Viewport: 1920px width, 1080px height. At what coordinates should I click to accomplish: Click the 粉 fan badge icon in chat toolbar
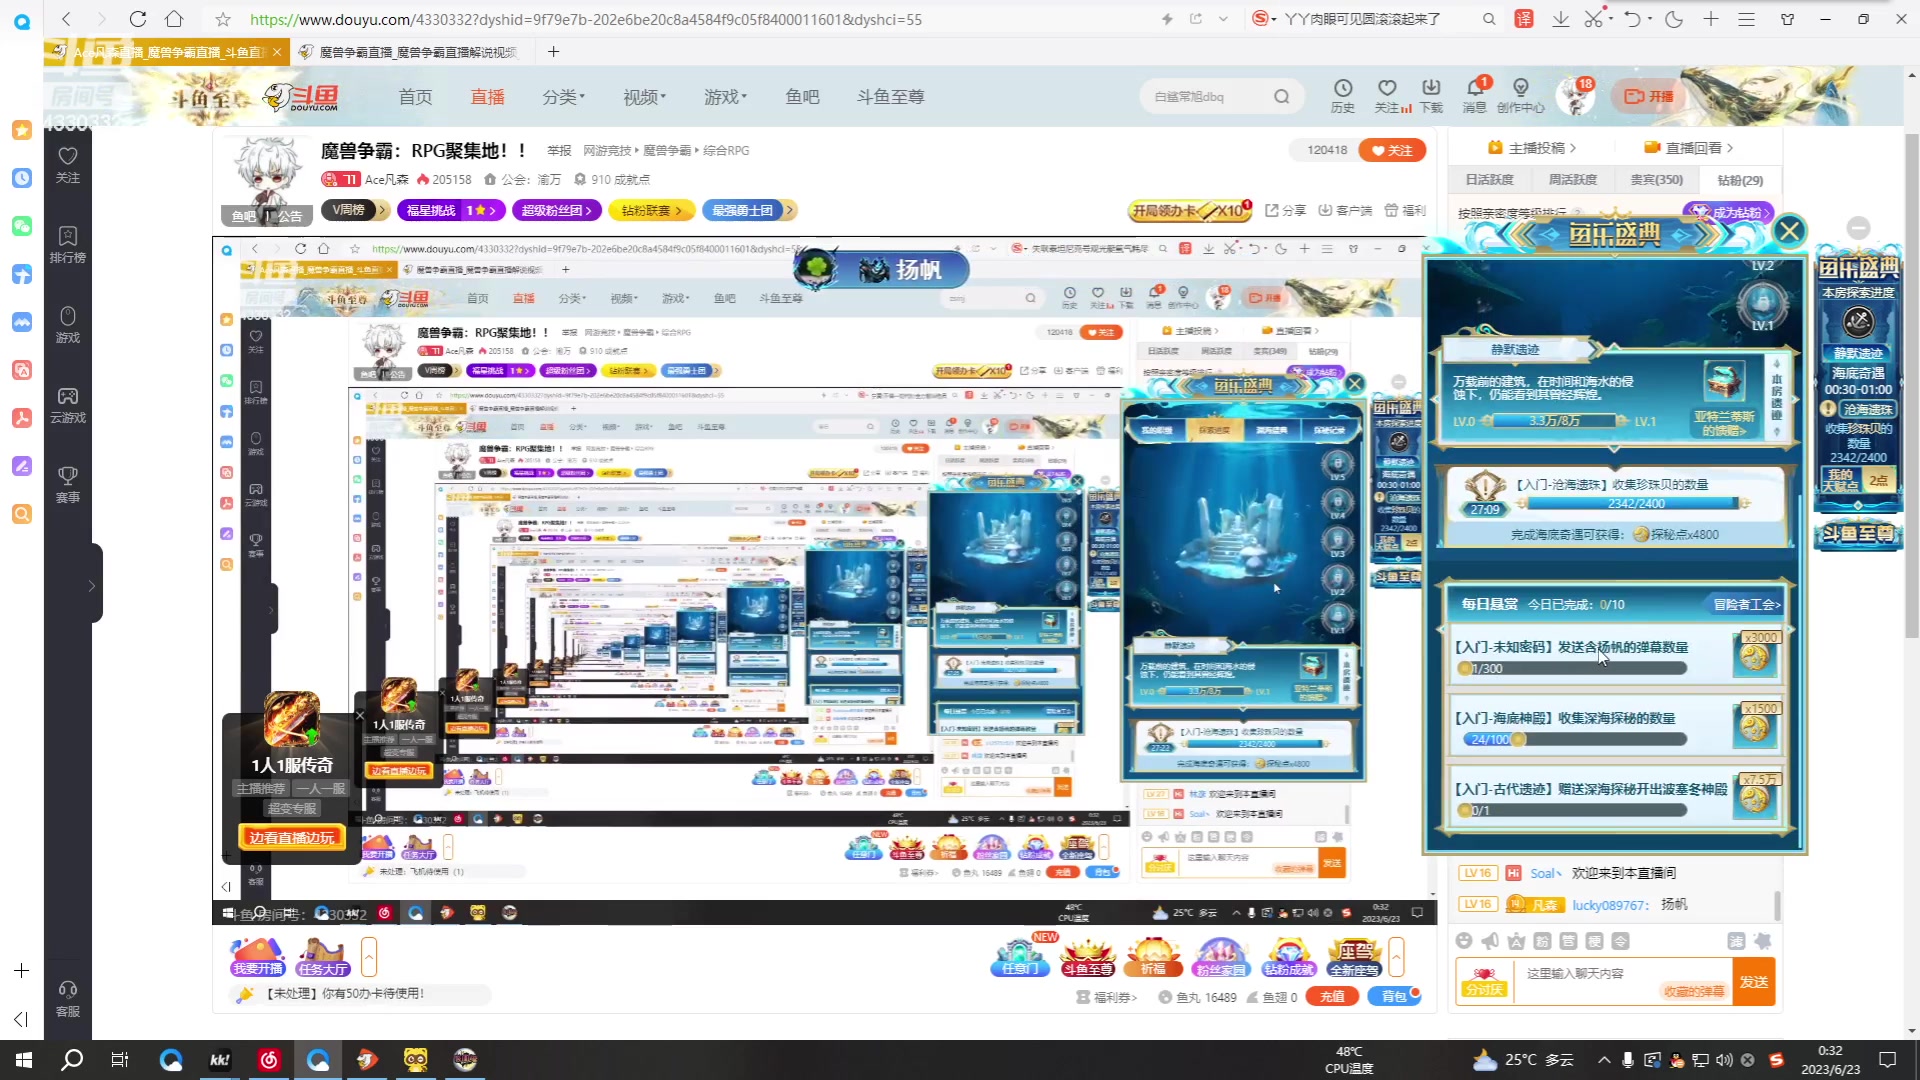(1542, 941)
